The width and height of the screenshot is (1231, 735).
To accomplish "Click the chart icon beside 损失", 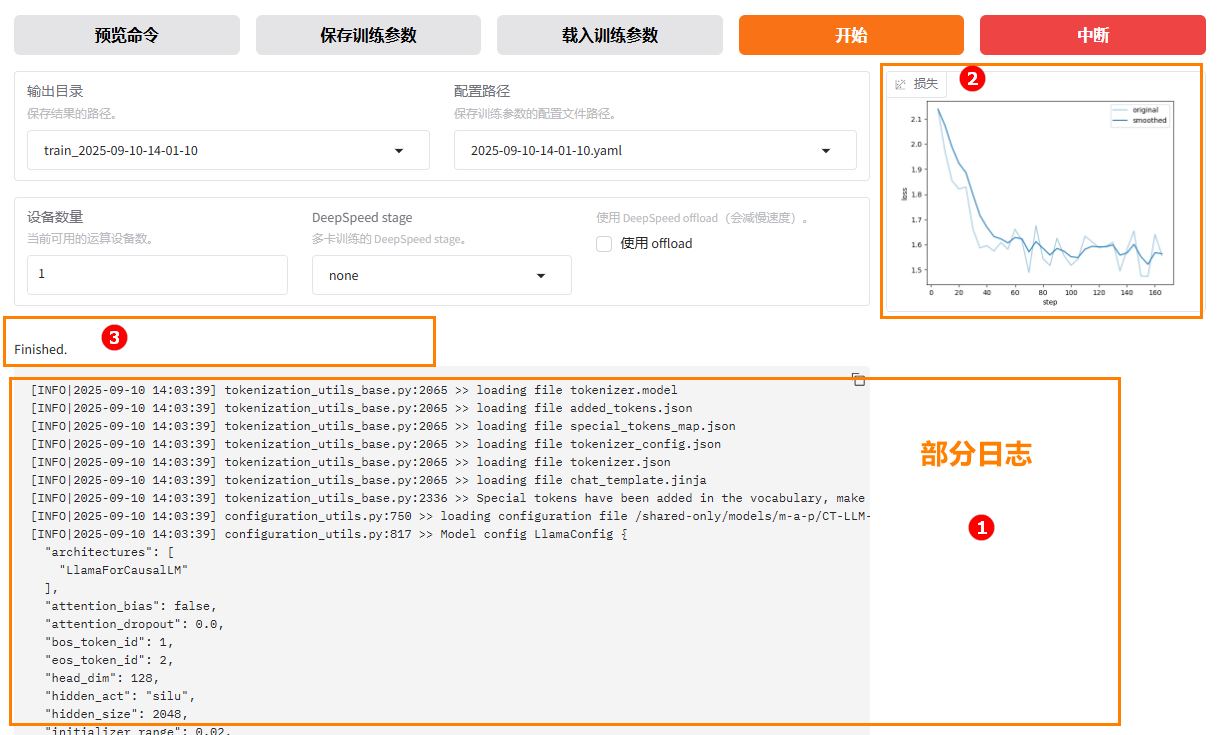I will pyautogui.click(x=900, y=85).
